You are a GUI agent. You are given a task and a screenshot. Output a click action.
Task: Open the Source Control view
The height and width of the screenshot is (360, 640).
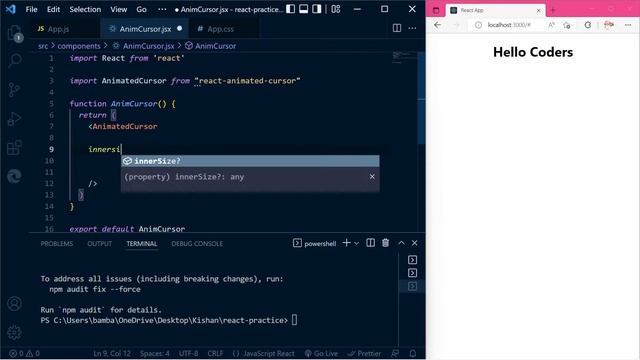click(14, 89)
